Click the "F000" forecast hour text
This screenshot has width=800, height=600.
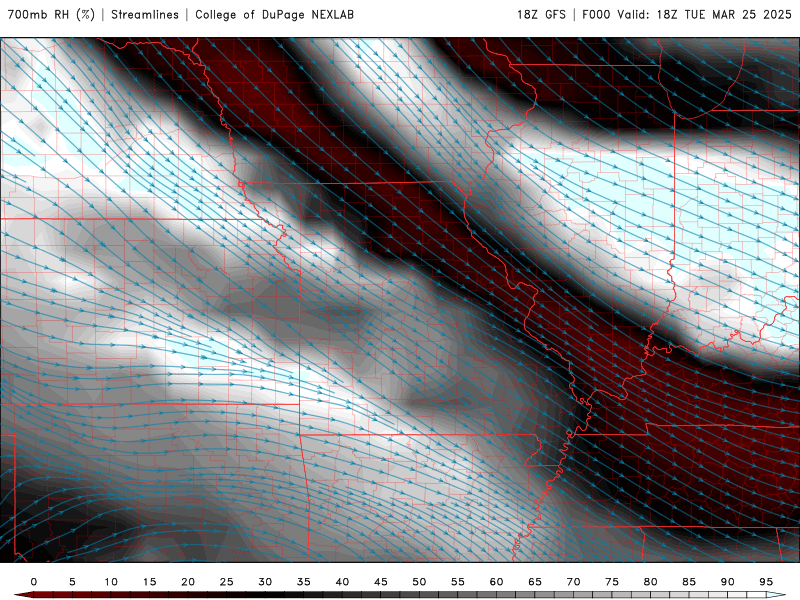[596, 15]
